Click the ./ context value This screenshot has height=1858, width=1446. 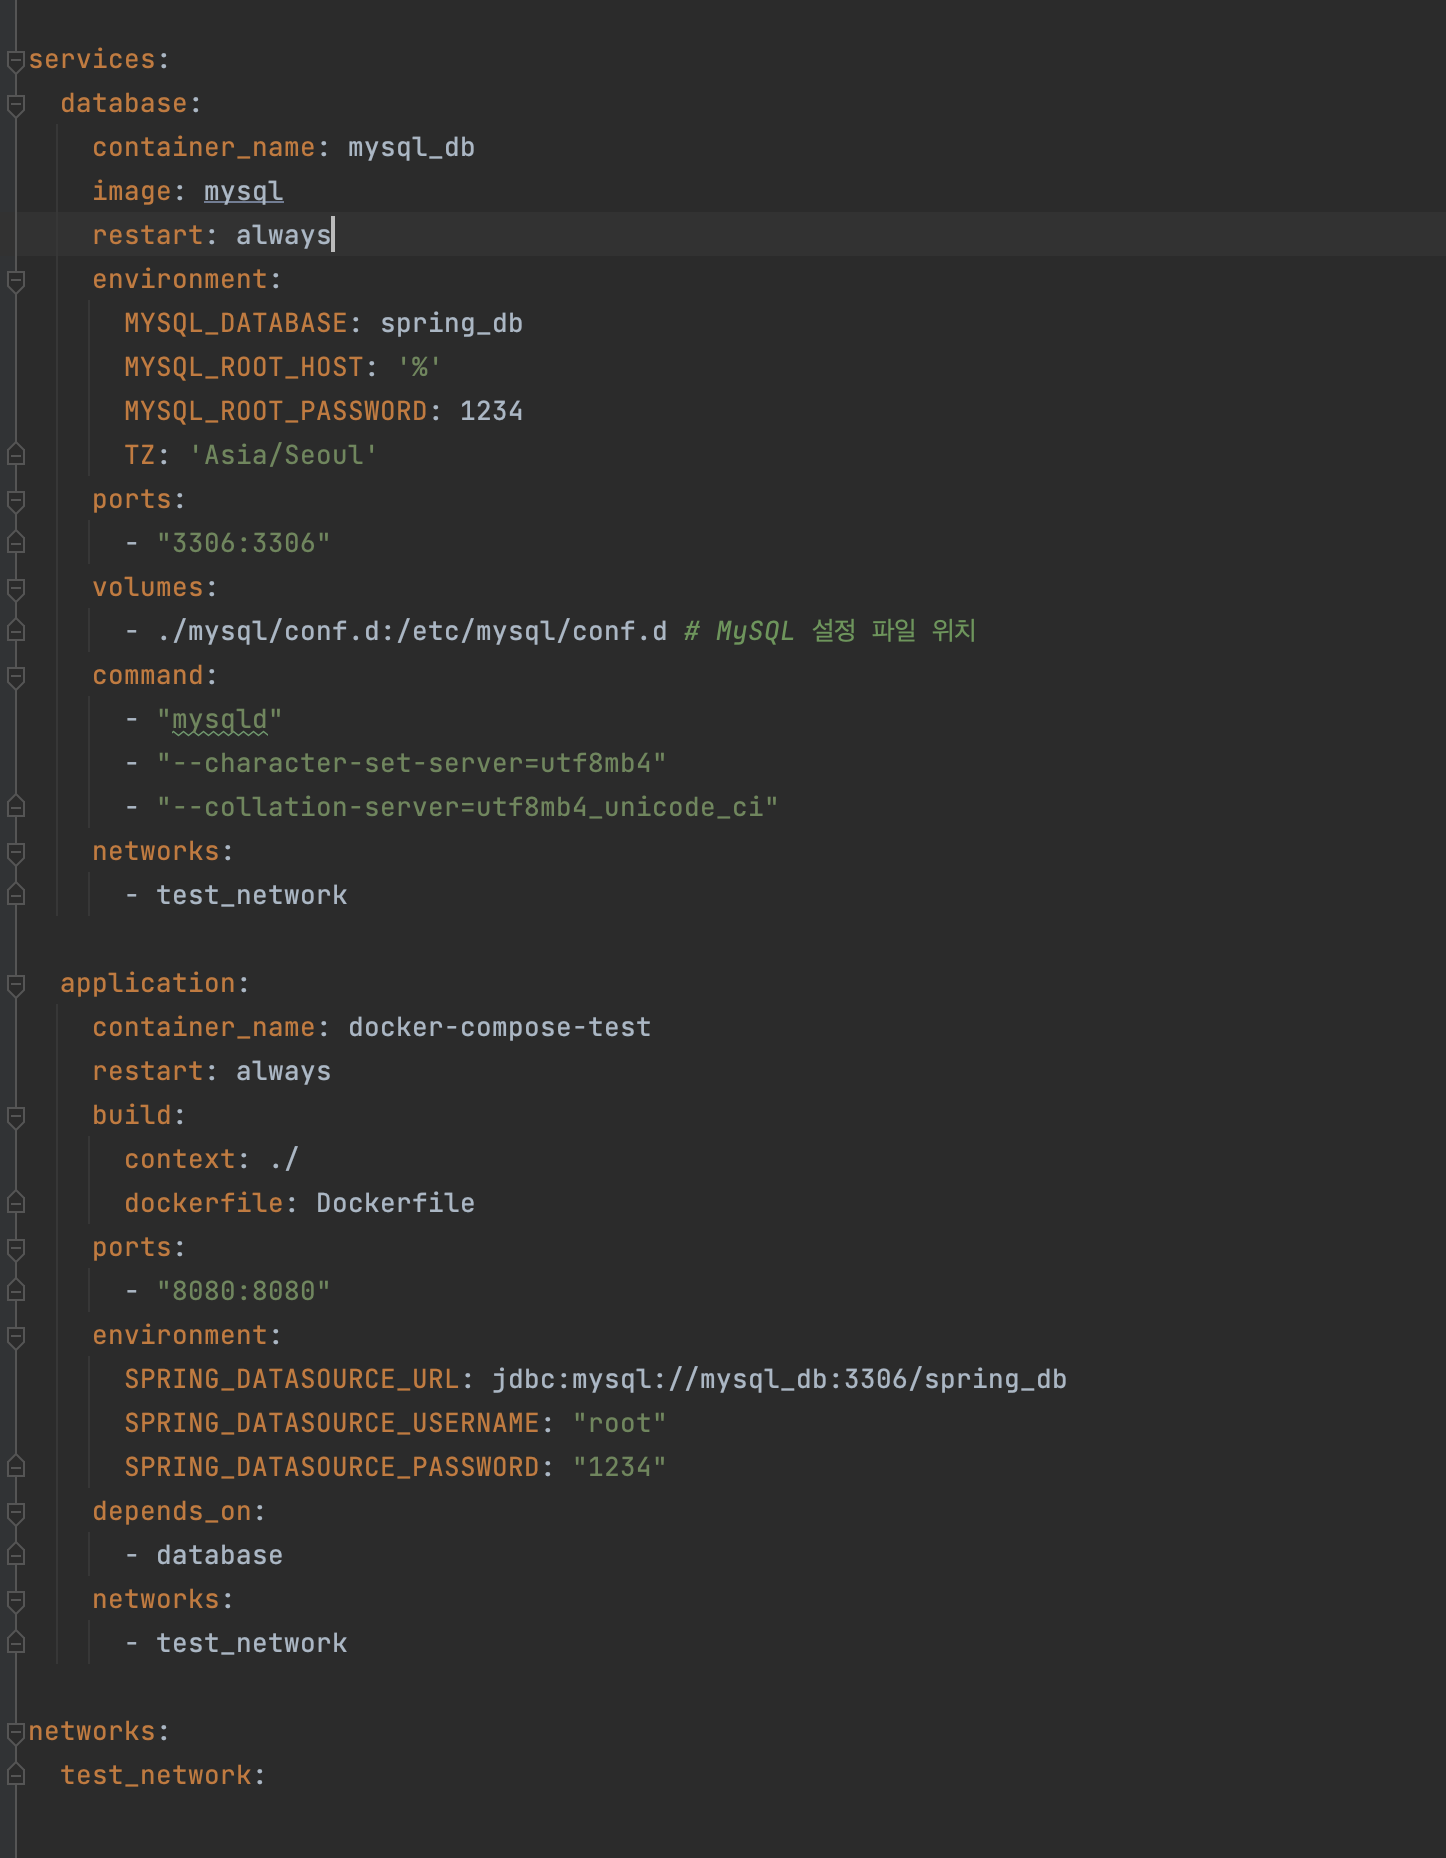pyautogui.click(x=283, y=1159)
